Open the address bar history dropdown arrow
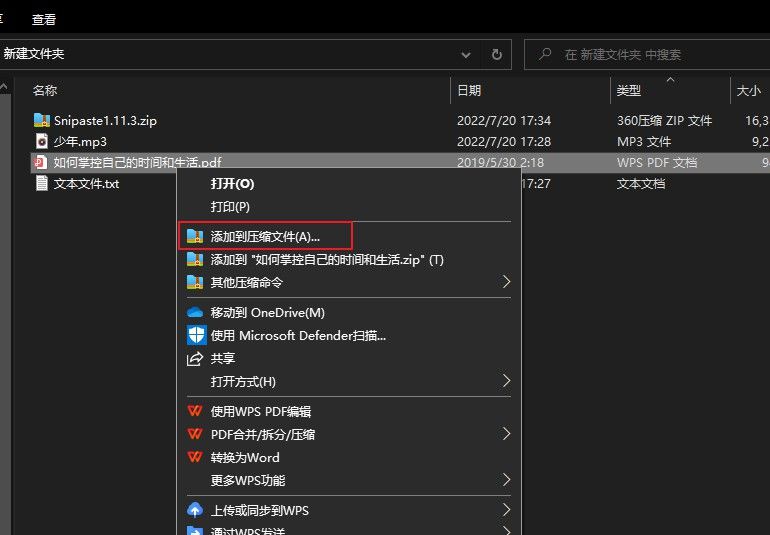This screenshot has width=770, height=535. (x=466, y=55)
